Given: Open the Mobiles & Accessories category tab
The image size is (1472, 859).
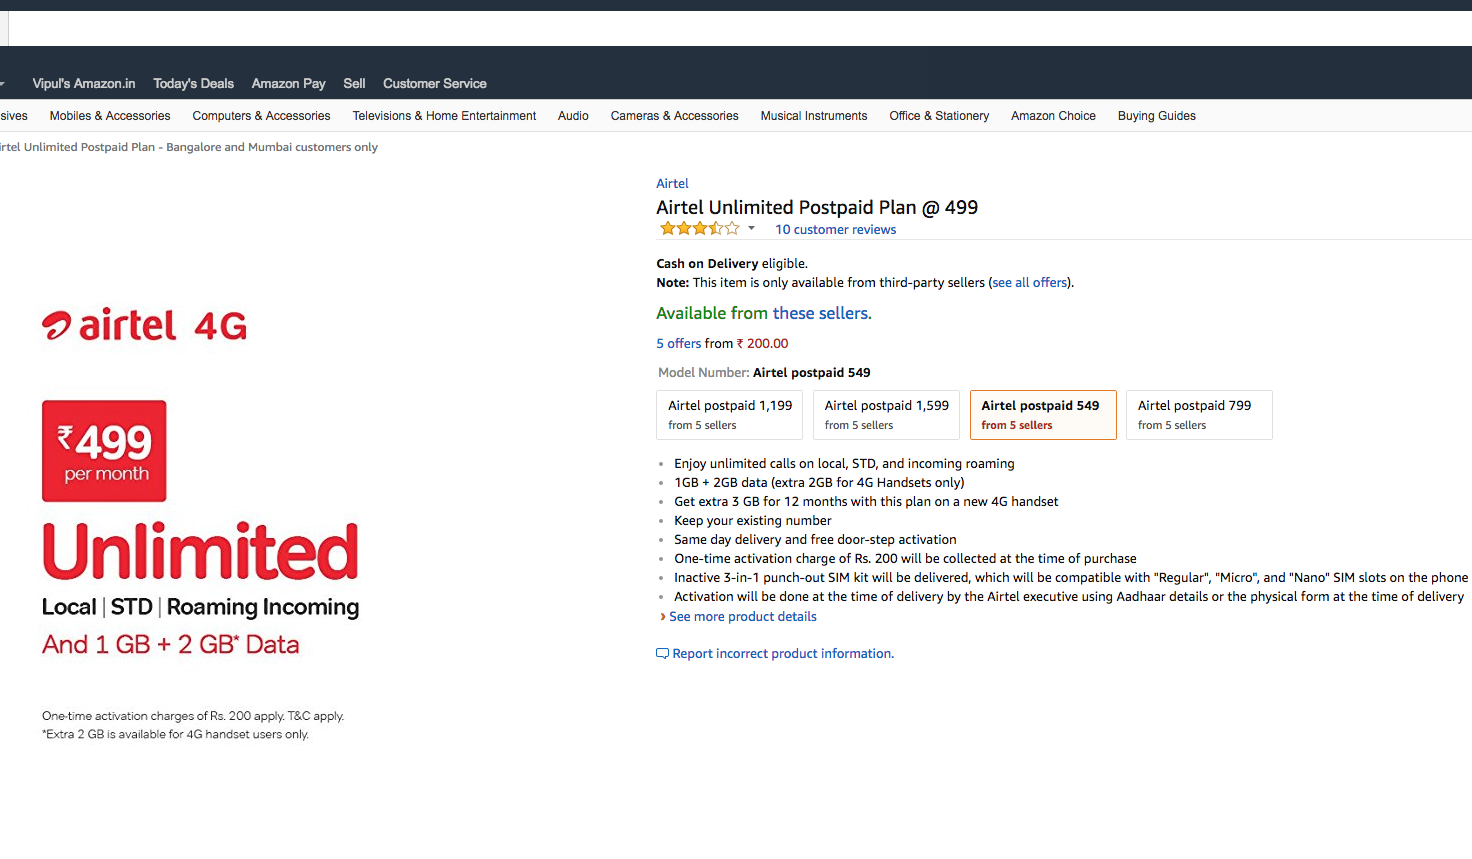Looking at the screenshot, I should click(110, 116).
